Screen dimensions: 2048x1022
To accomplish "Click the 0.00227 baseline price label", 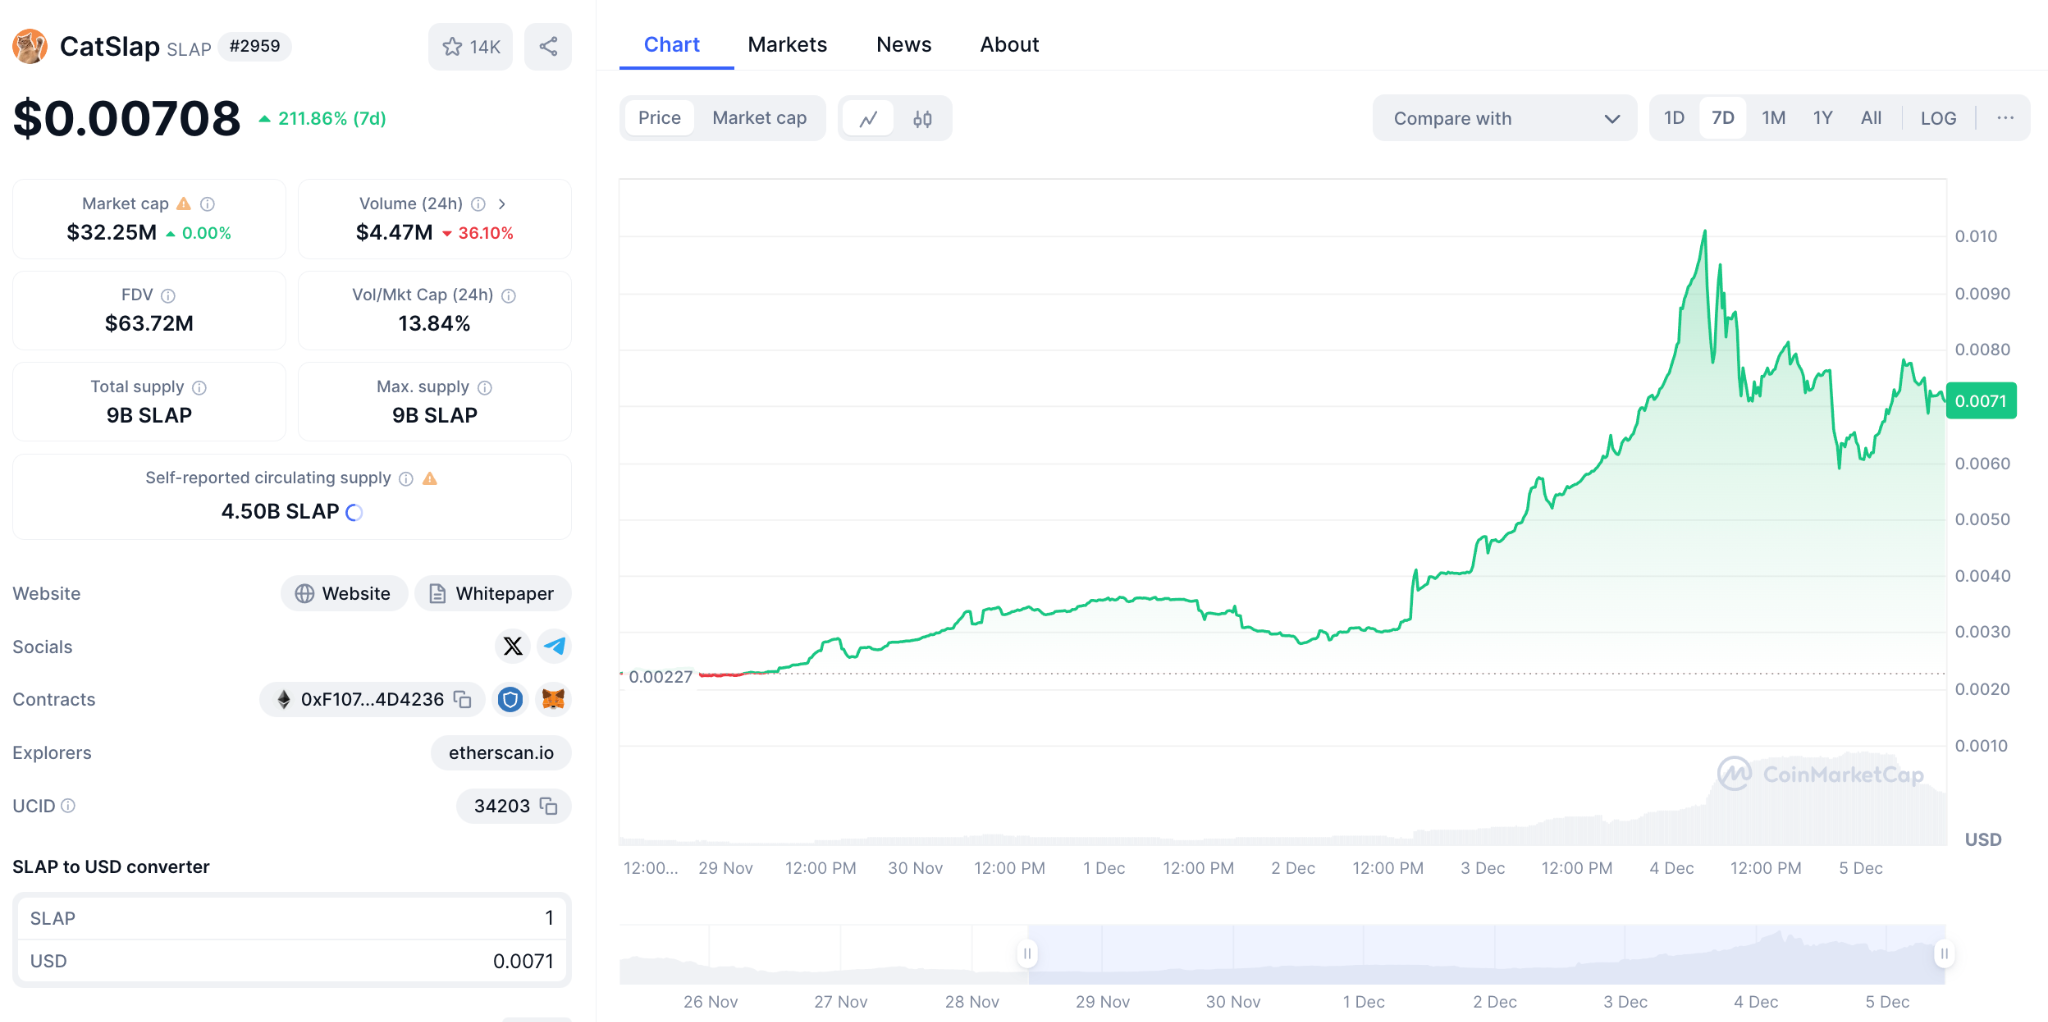I will pyautogui.click(x=660, y=677).
